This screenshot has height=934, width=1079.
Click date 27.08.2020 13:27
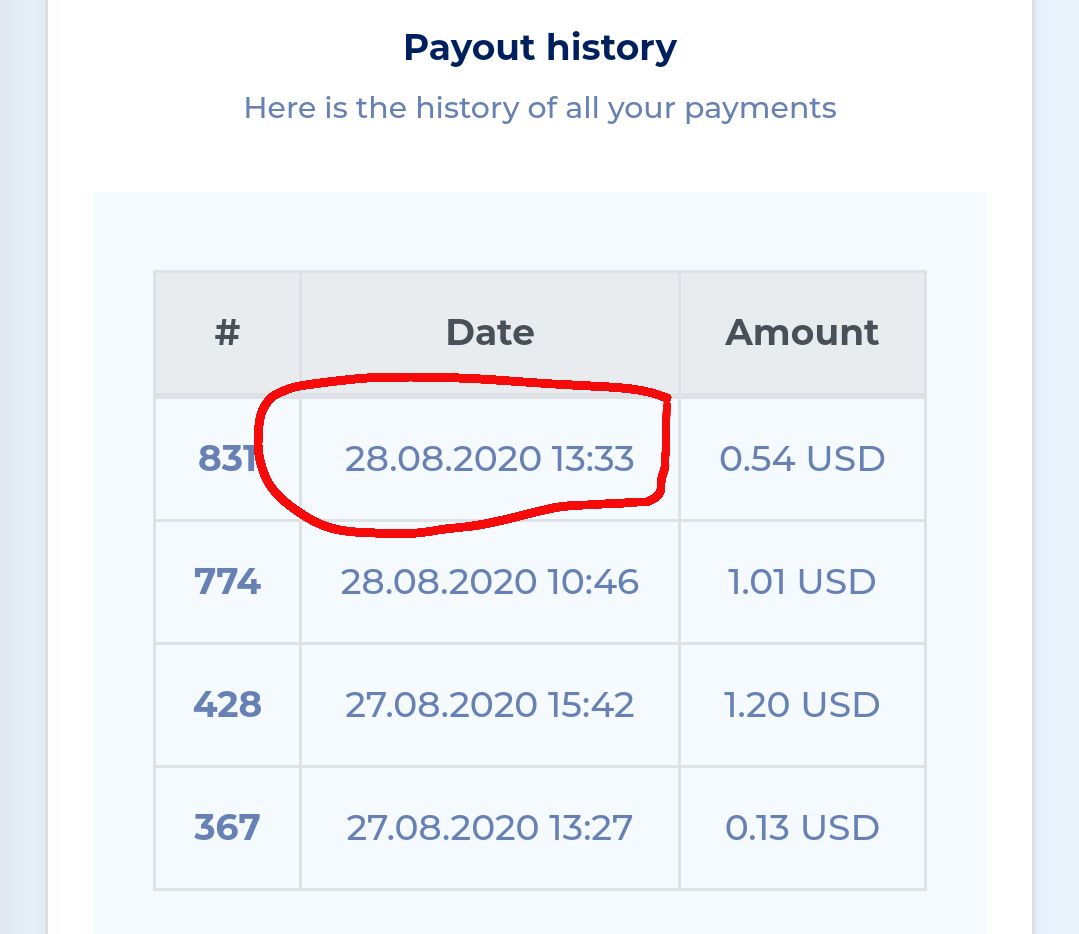click(x=489, y=827)
